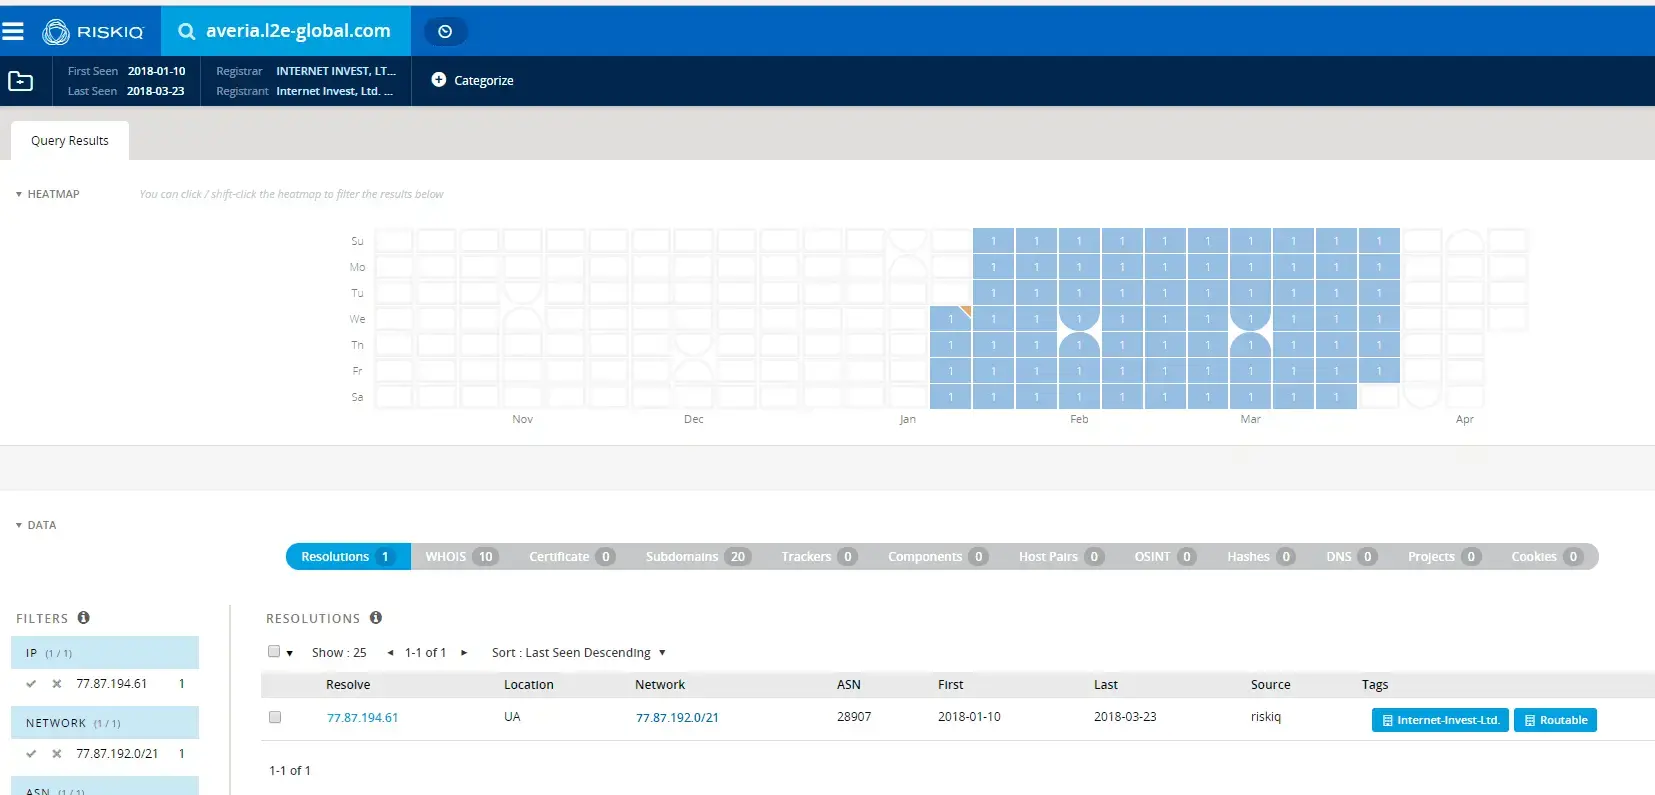Screen dimensions: 1655x795
Task: Open the DNS tab
Action: coord(1352,556)
